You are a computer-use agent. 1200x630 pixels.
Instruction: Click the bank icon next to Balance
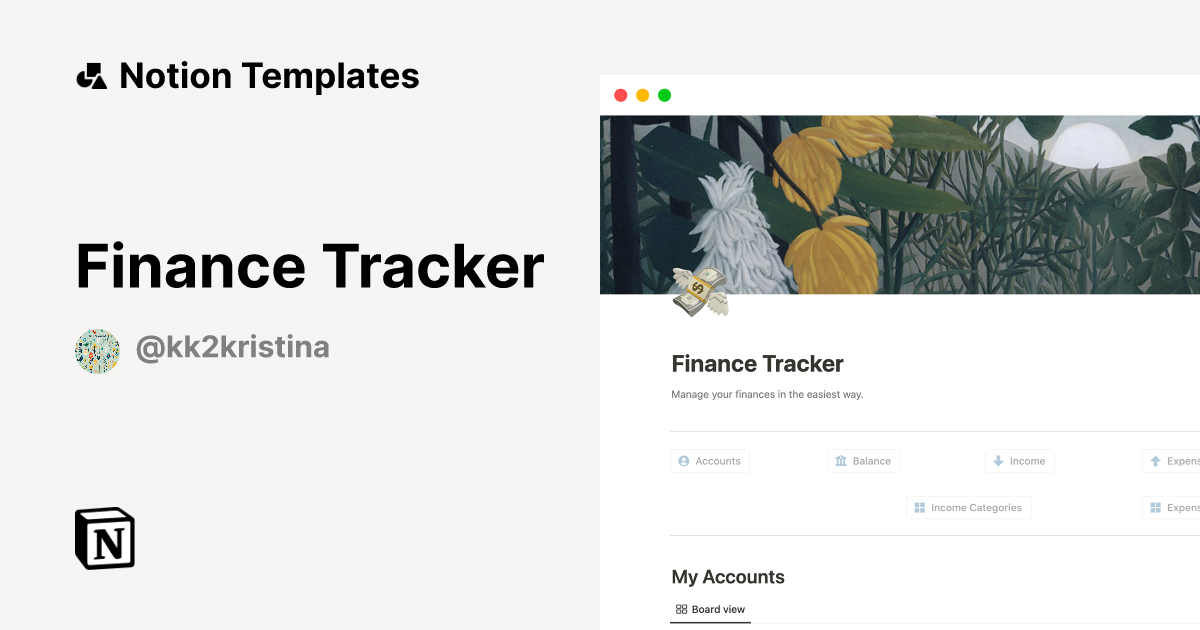[x=839, y=461]
